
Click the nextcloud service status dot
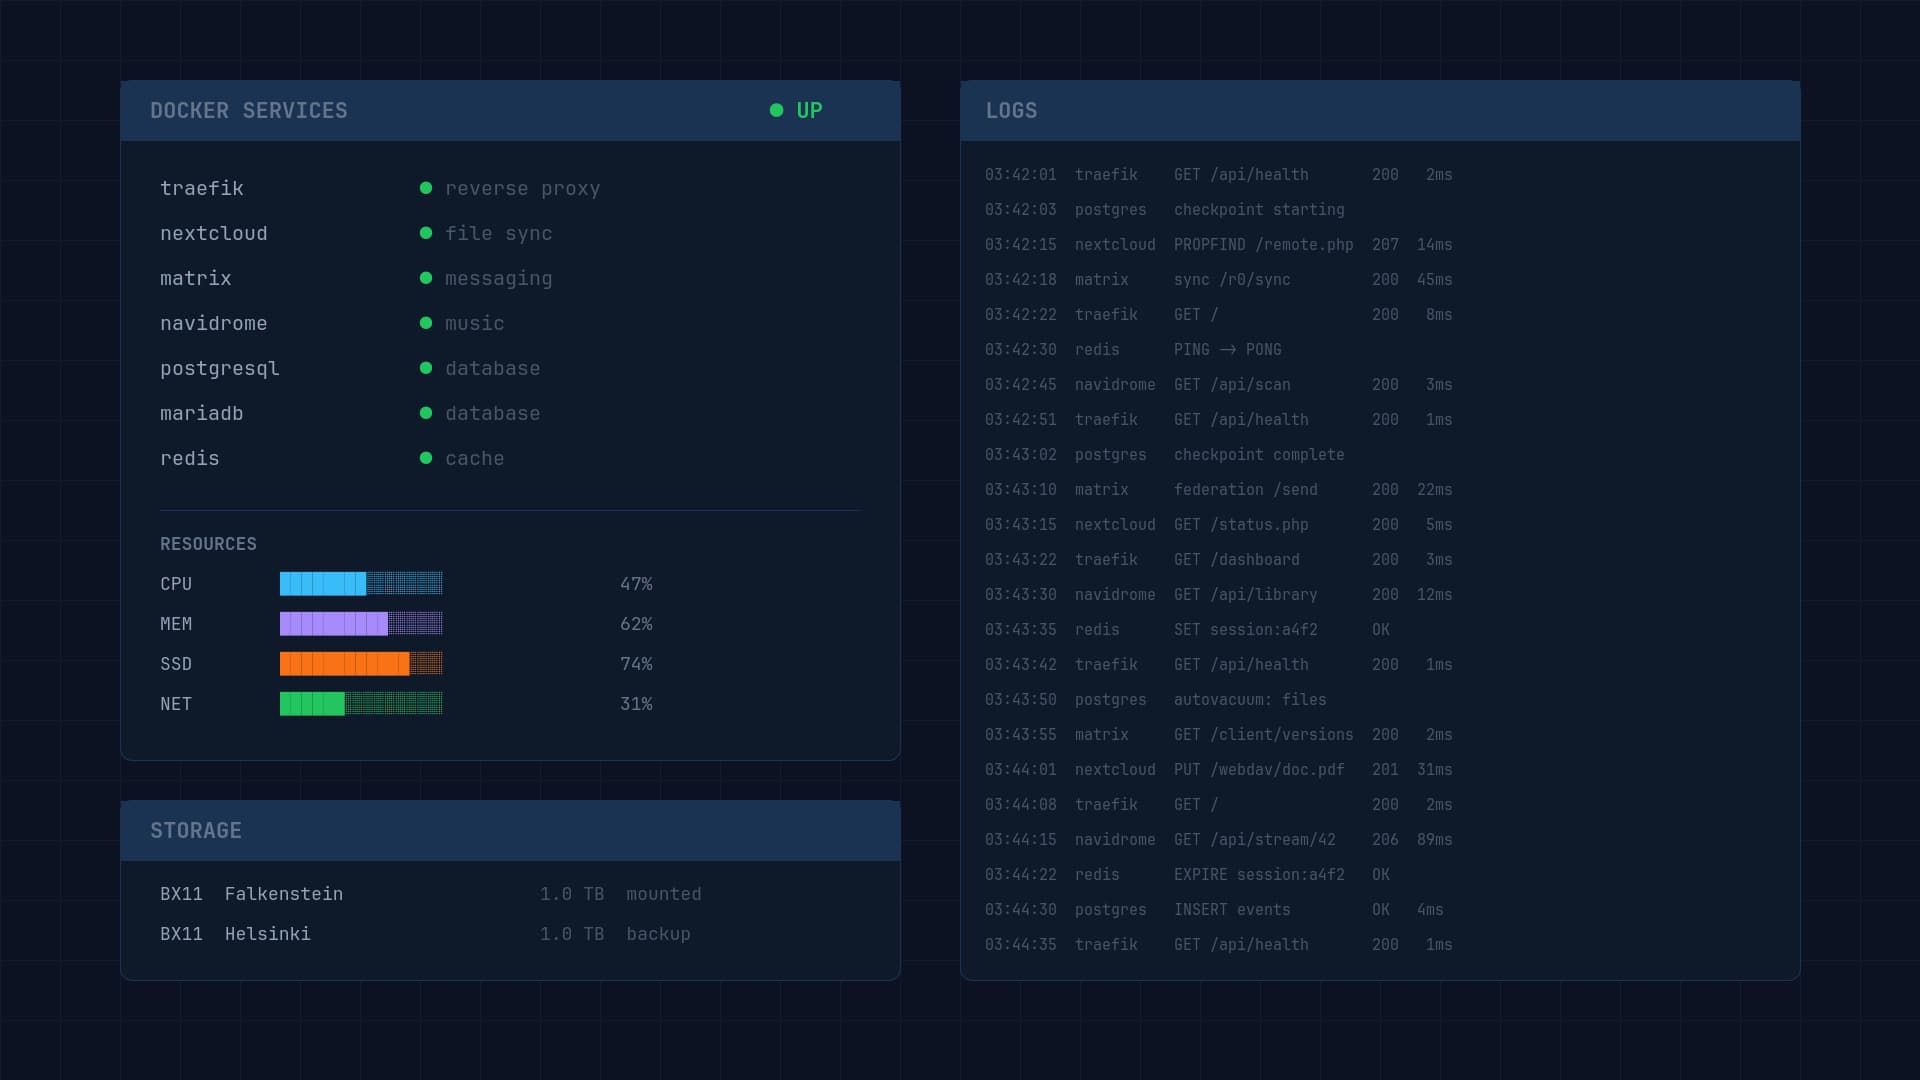click(x=427, y=232)
